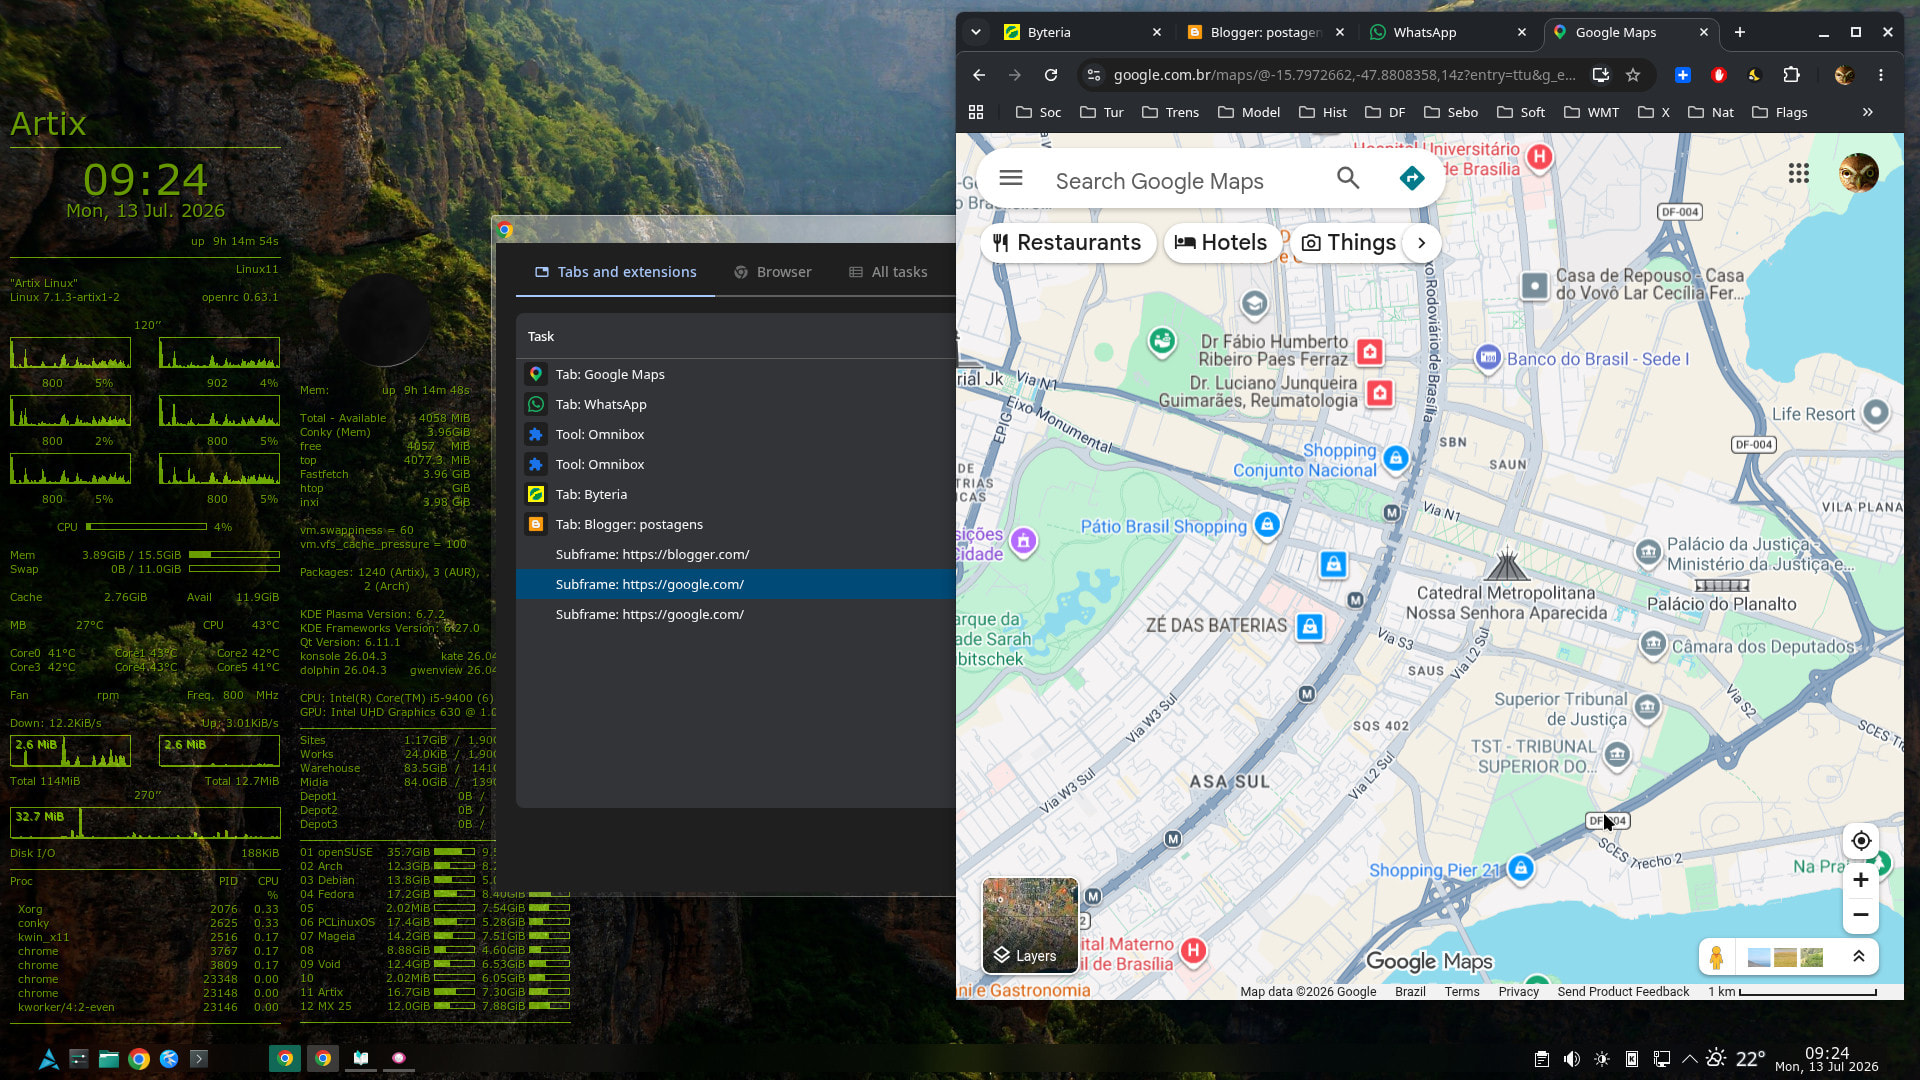Open the Chrome three-dot menu

click(x=1881, y=75)
